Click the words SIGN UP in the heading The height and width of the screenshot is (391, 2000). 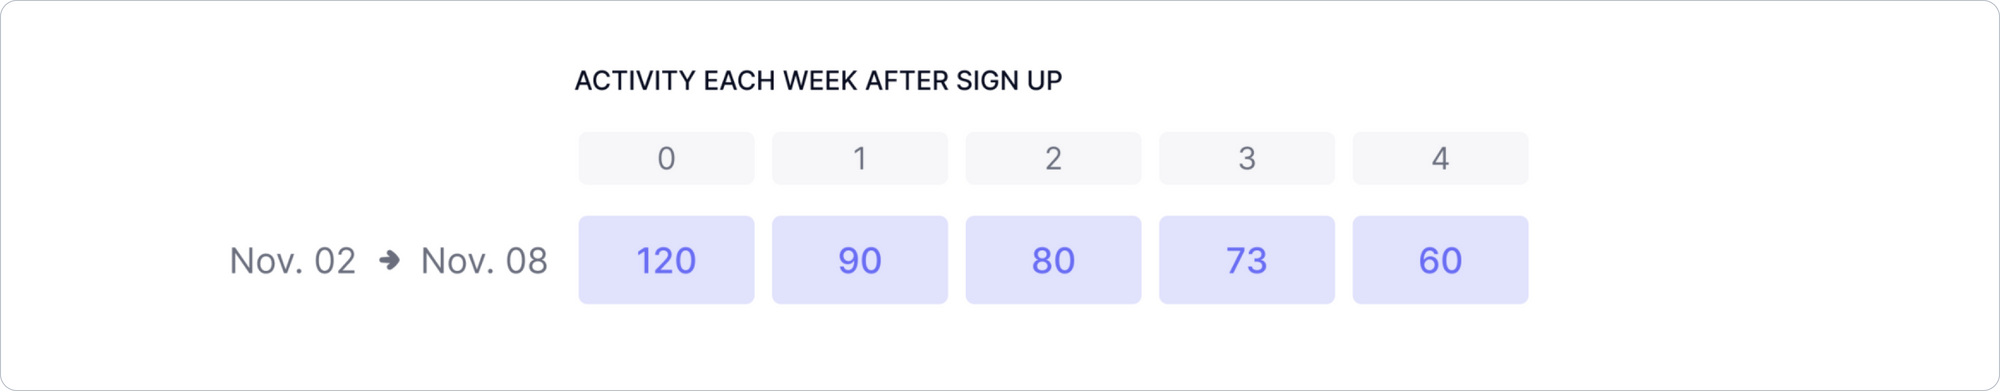(x=1009, y=81)
